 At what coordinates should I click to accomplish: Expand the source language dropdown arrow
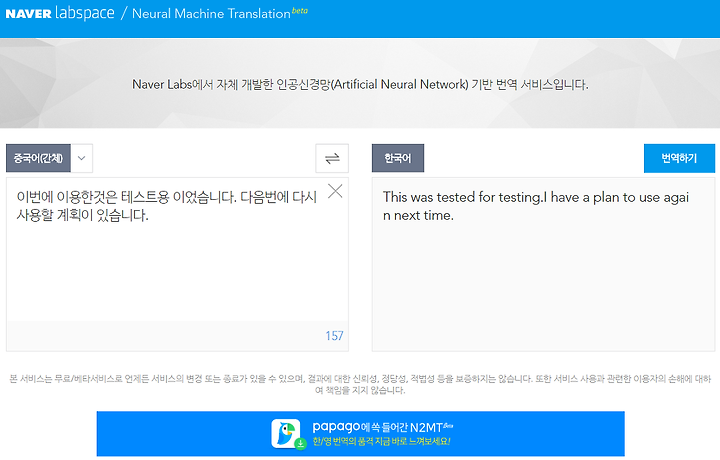coord(82,158)
